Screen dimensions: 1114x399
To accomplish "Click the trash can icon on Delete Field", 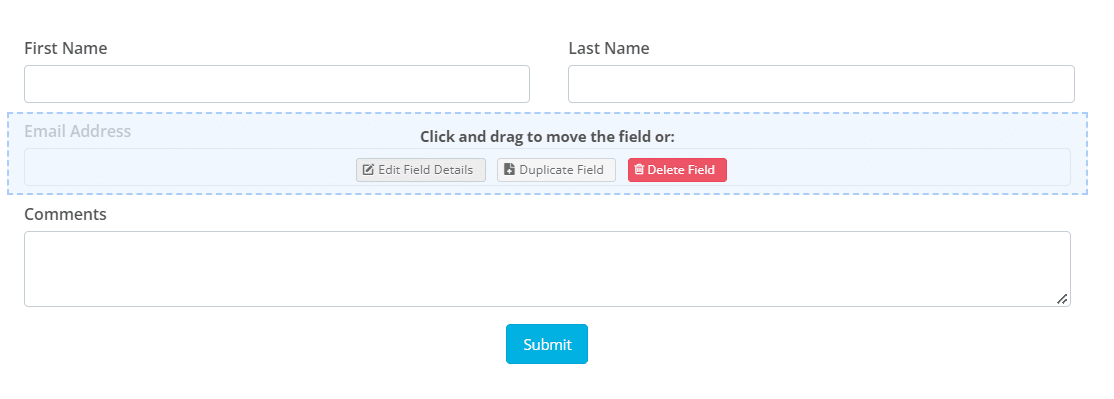I will (x=639, y=170).
